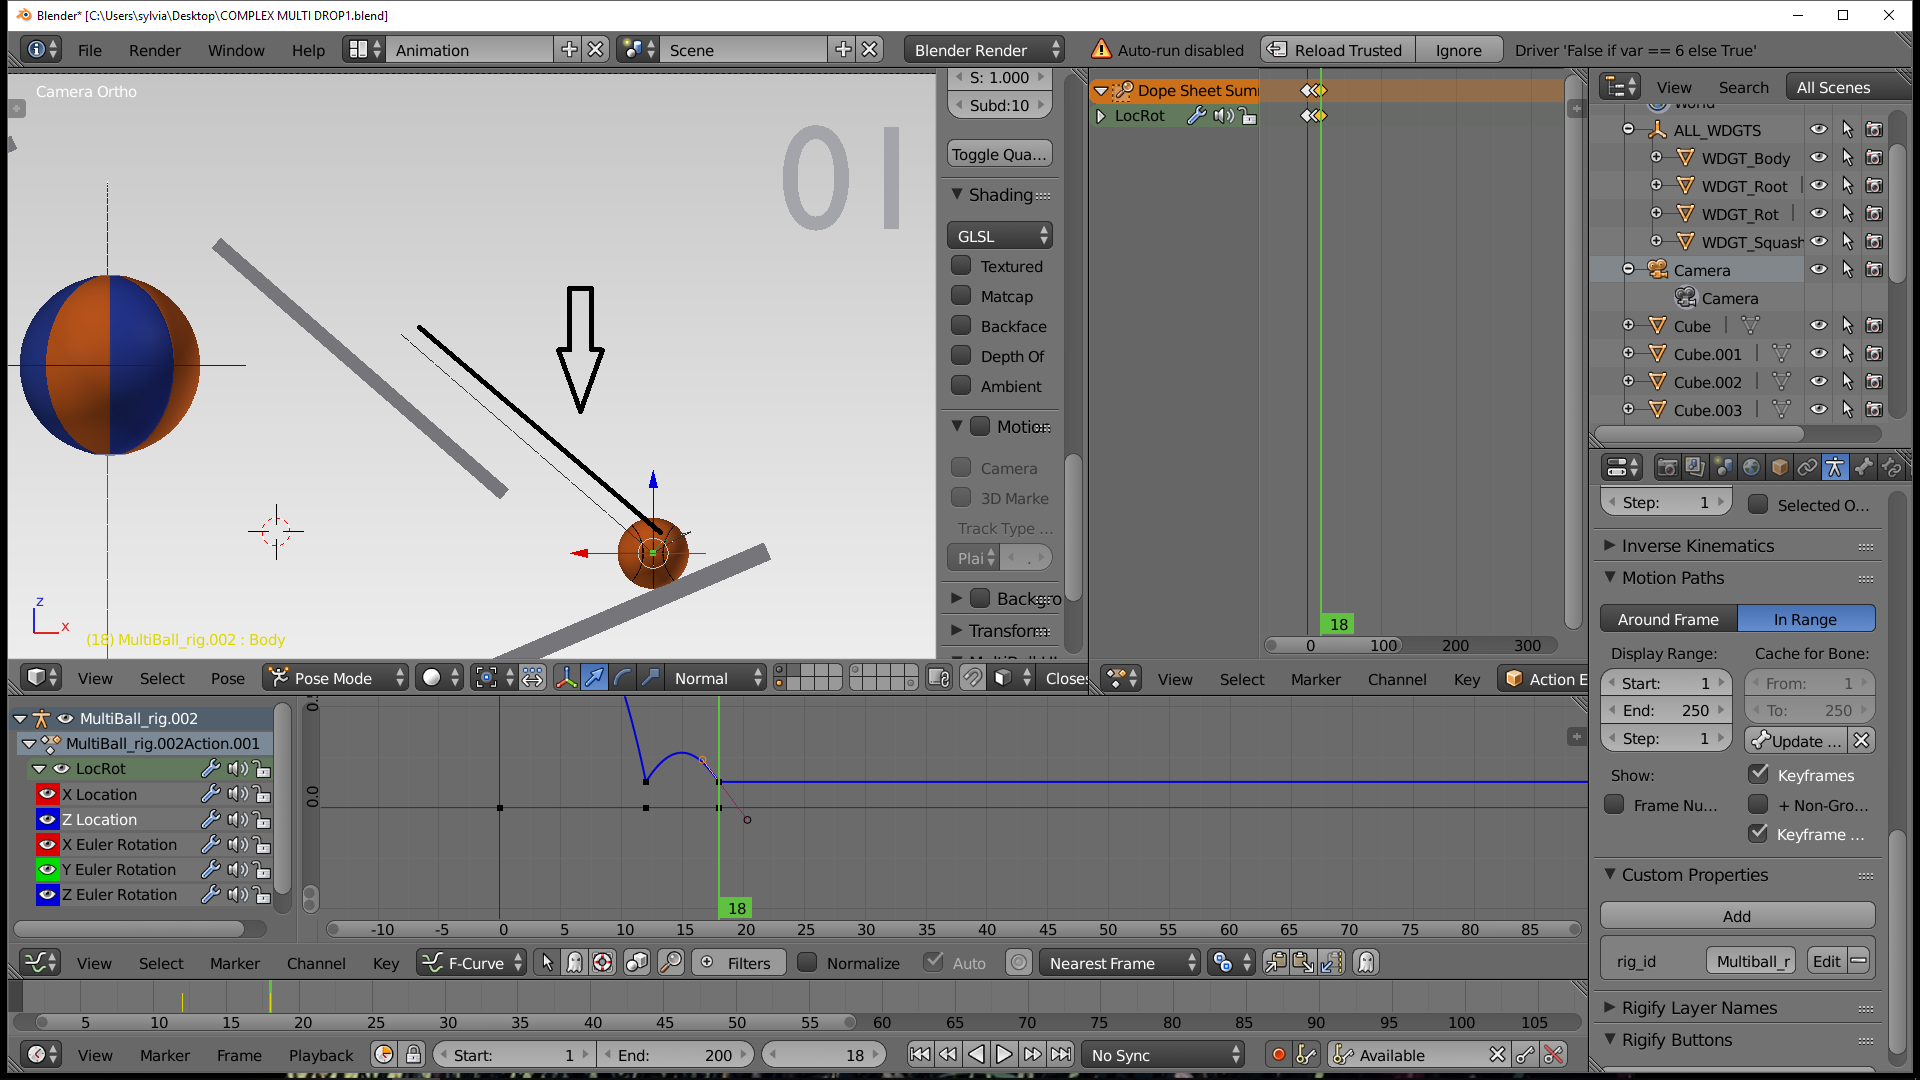The image size is (1920, 1080).
Task: Hide the Camera object with the eye toggle
Action: (1819, 269)
